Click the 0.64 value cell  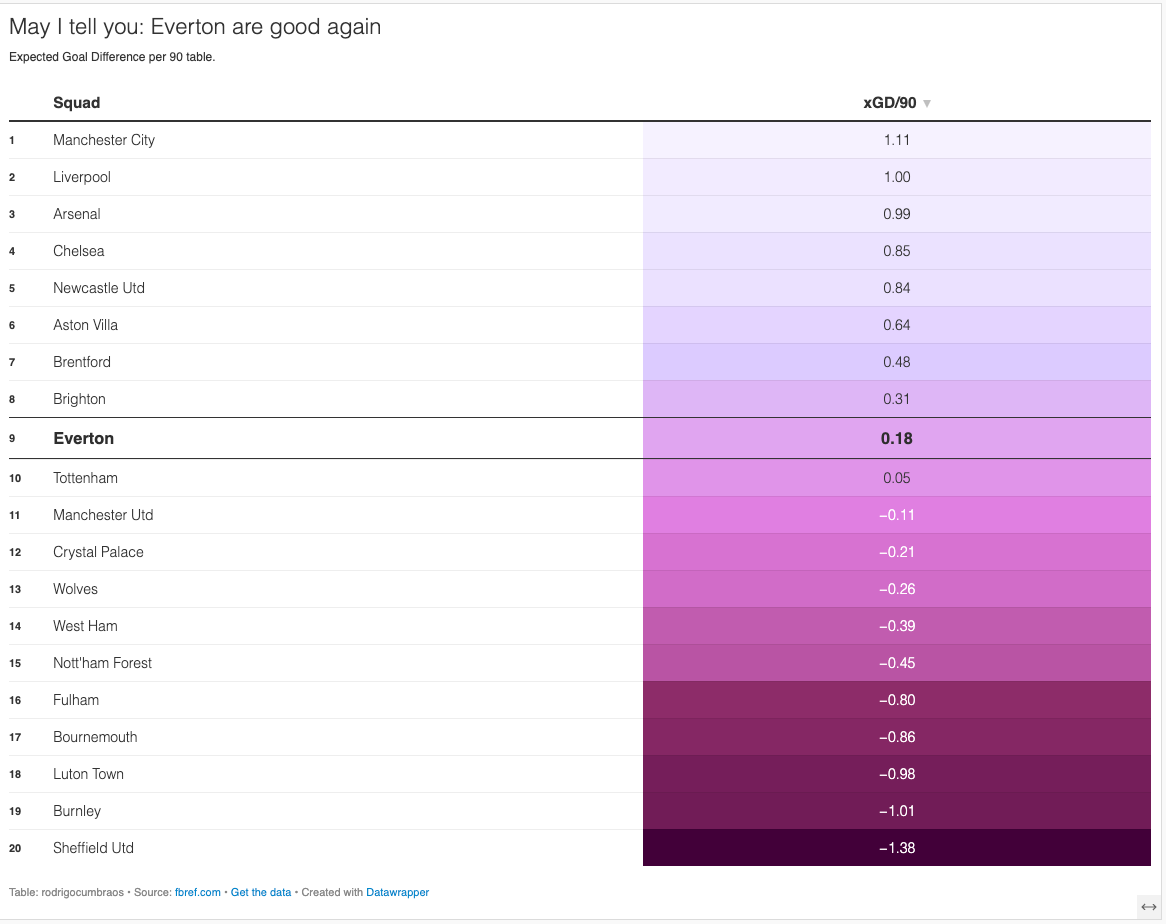pyautogui.click(x=897, y=325)
